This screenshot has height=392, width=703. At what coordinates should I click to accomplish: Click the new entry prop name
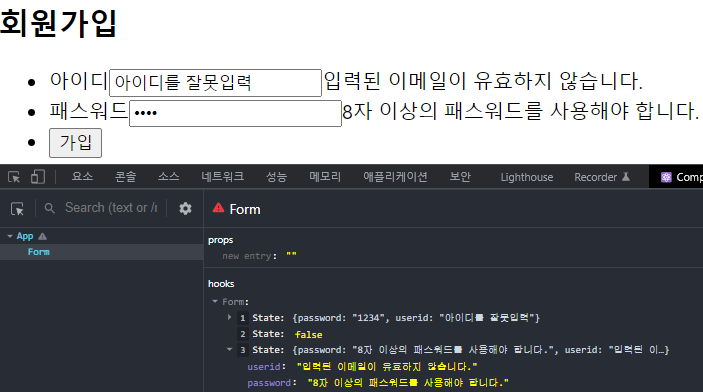(247, 256)
